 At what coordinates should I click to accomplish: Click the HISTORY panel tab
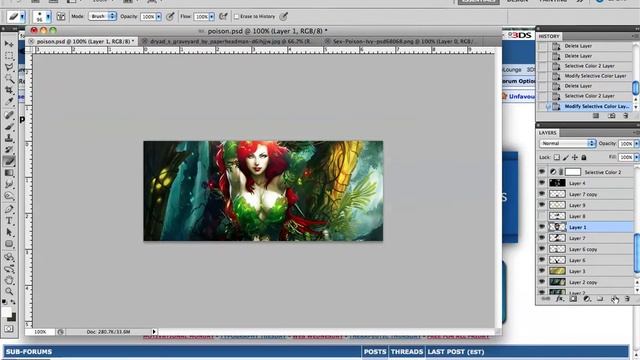point(549,36)
